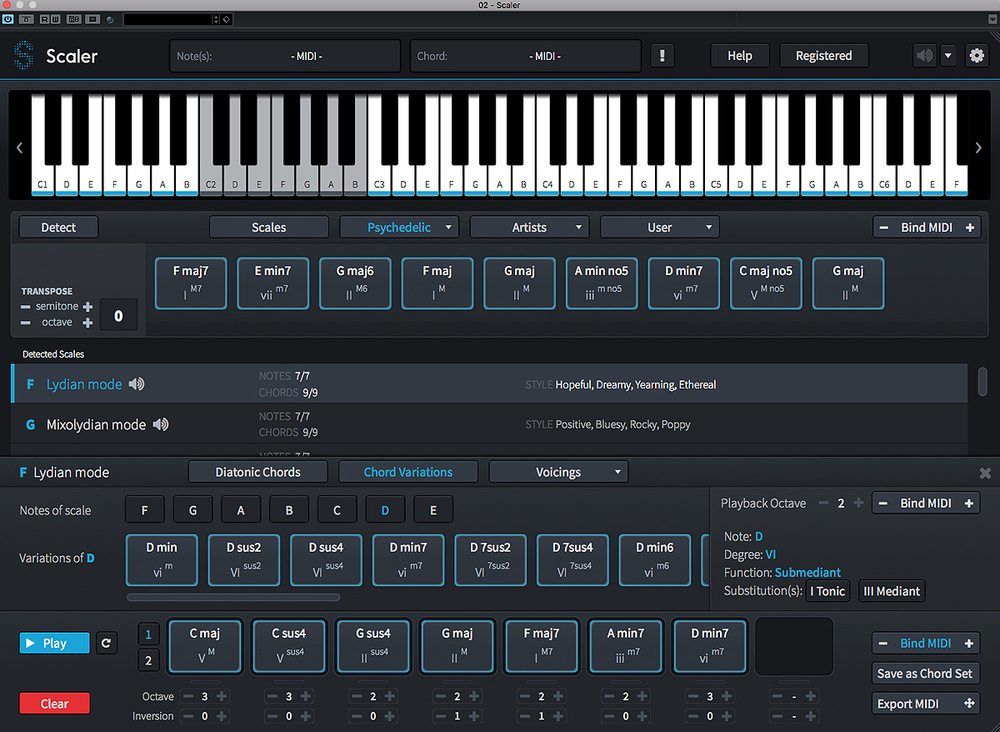Select pattern slot 1
This screenshot has width=1000, height=732.
pyautogui.click(x=148, y=634)
